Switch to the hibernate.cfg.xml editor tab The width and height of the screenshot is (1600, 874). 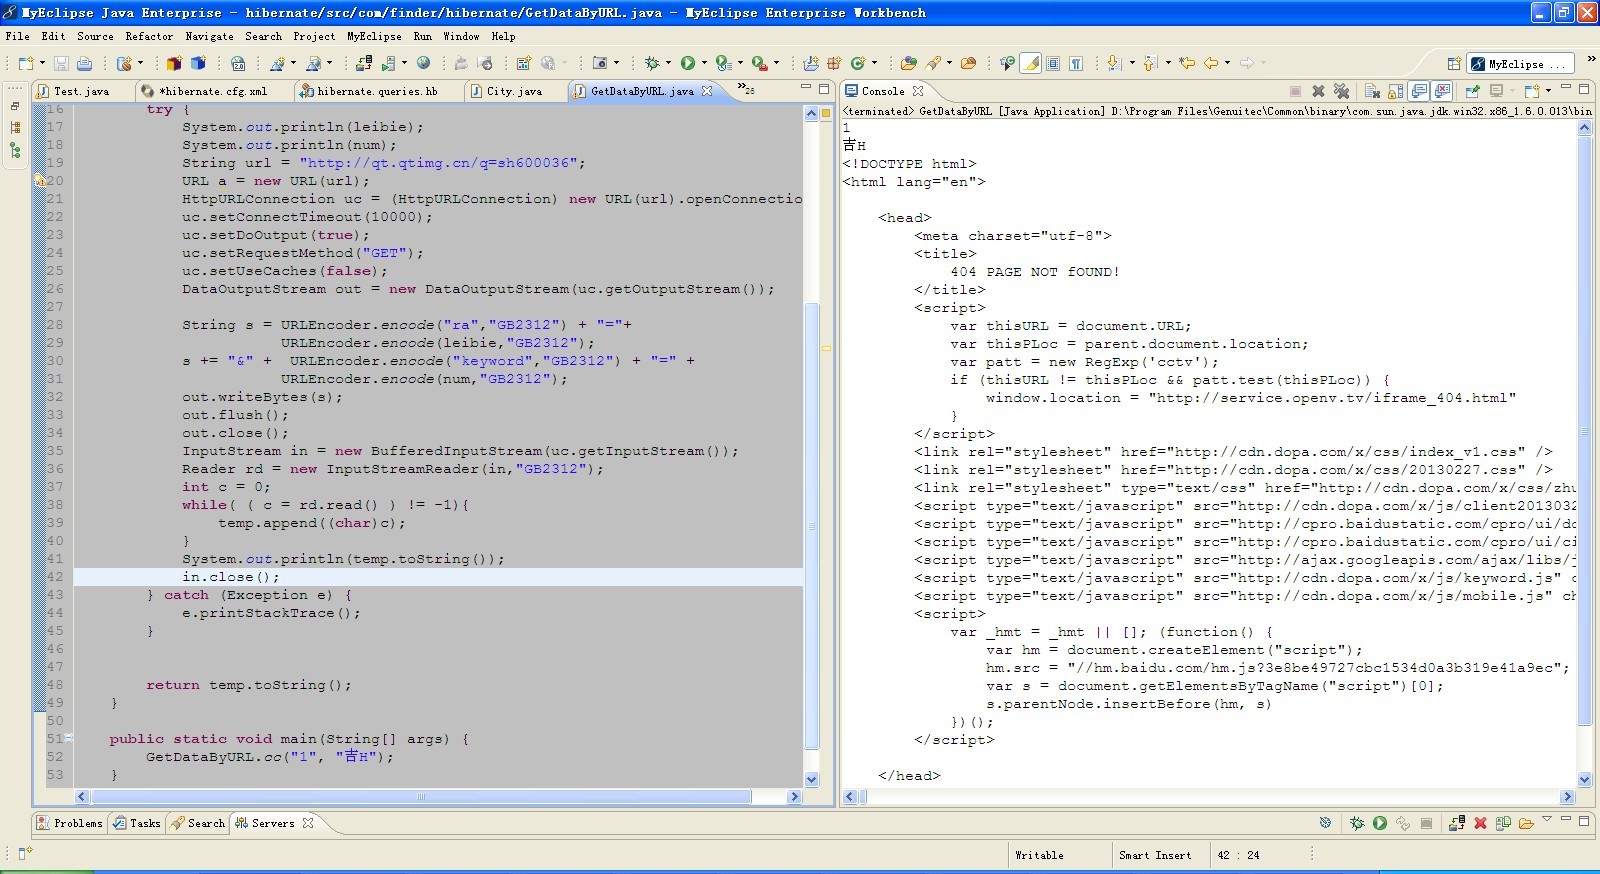tap(215, 91)
